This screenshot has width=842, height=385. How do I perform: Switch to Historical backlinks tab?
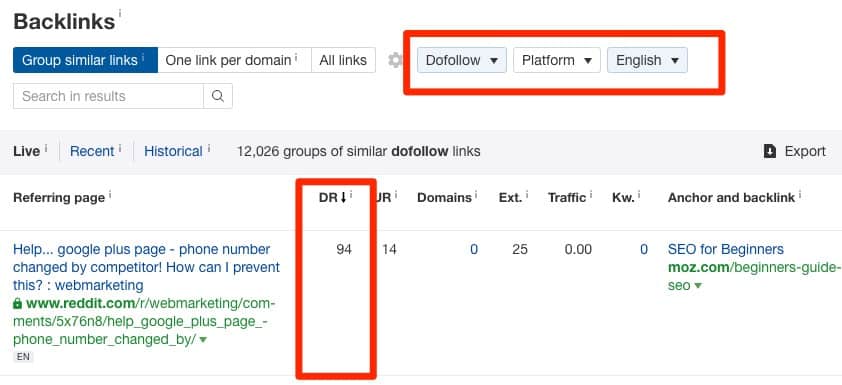pos(173,151)
